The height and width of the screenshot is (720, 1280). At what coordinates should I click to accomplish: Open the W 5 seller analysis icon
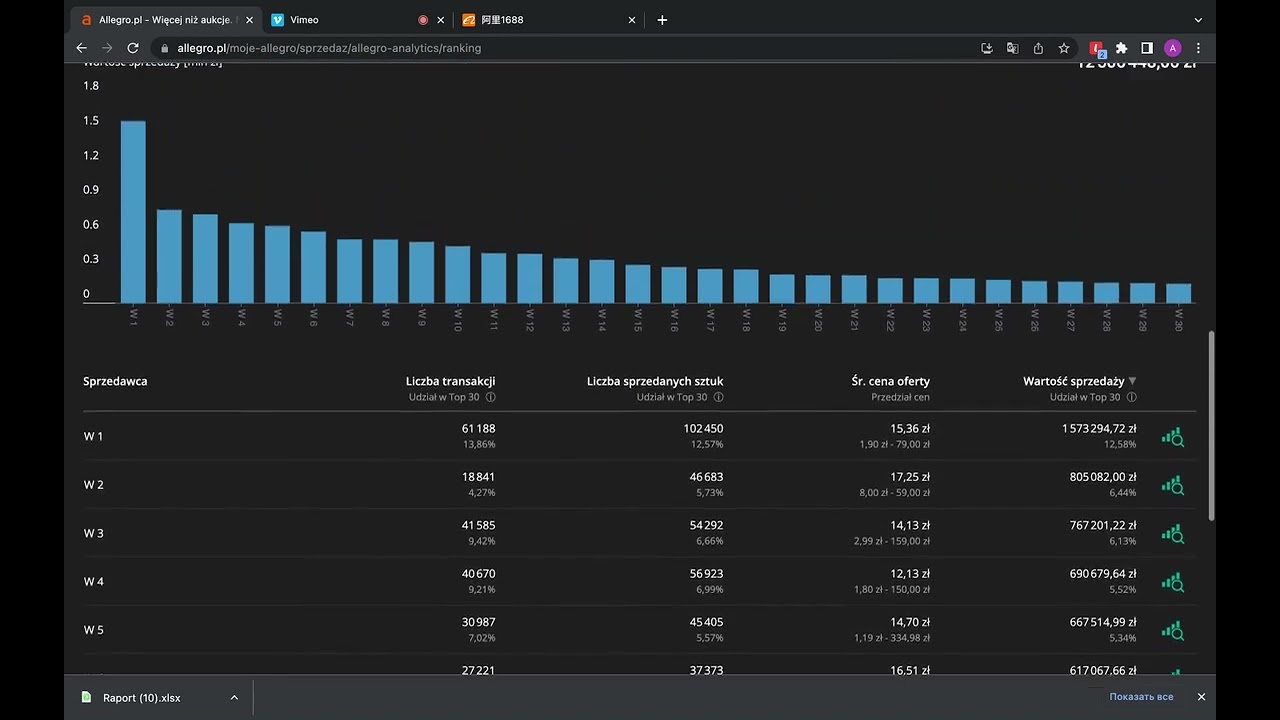click(1172, 631)
